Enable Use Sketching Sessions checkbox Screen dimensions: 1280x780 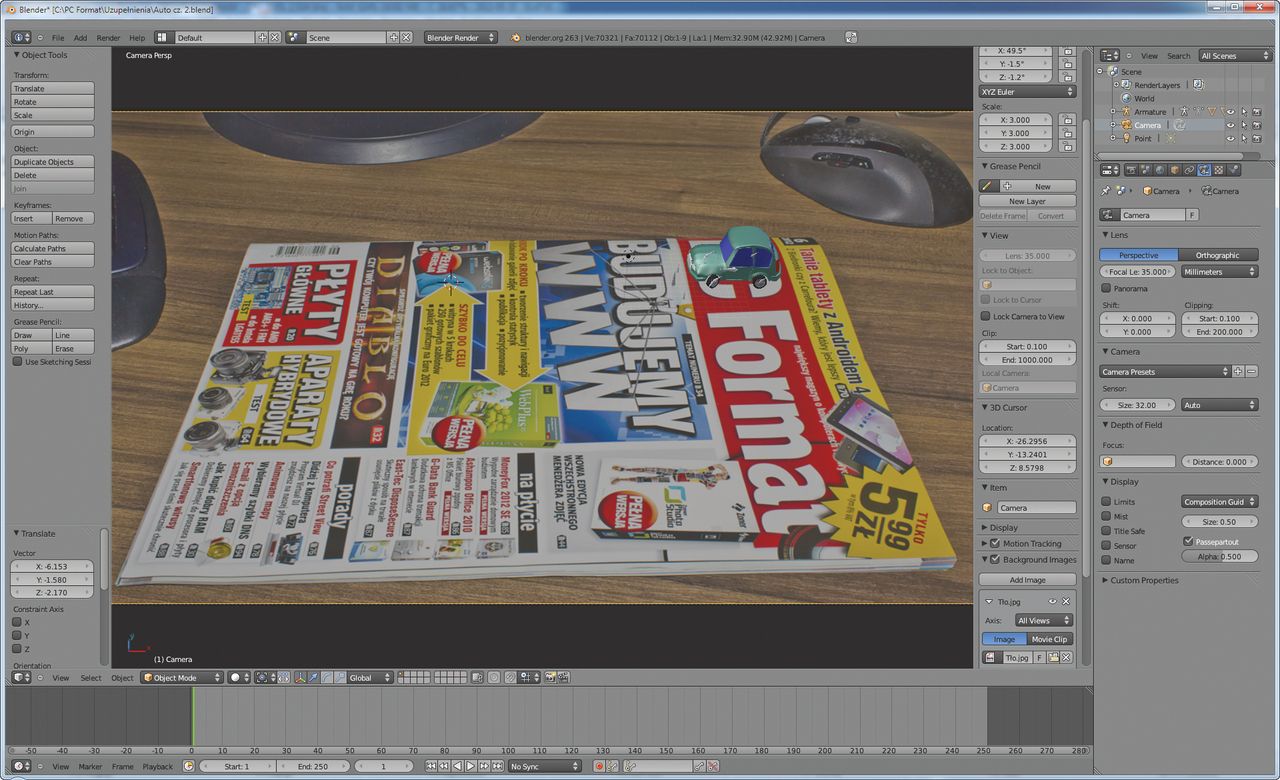(x=17, y=362)
